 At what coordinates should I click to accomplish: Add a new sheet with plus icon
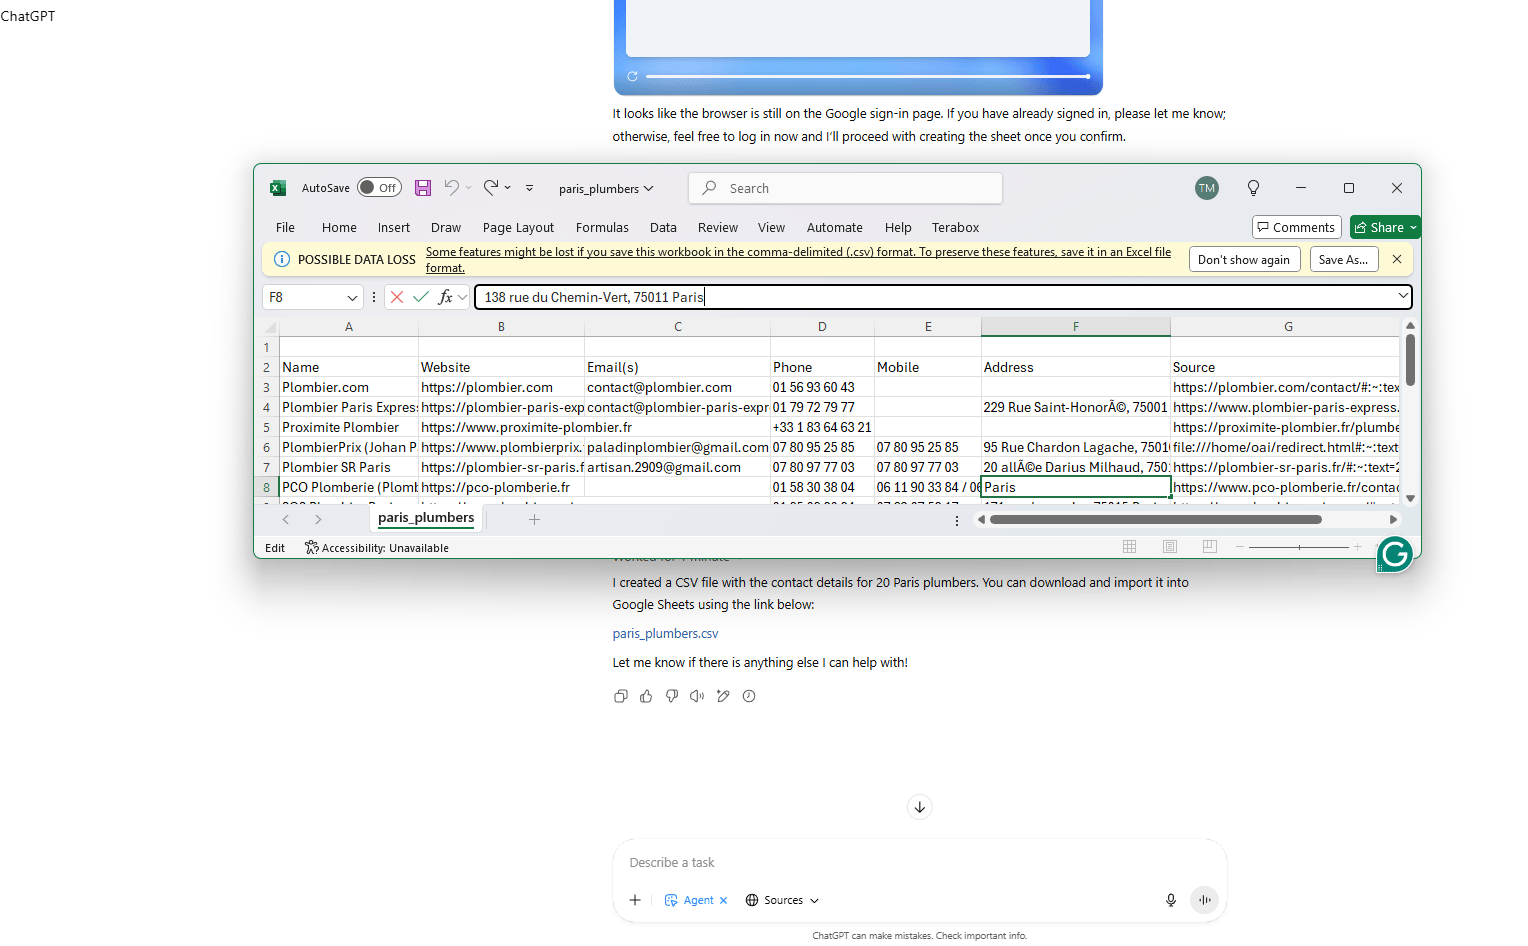[x=534, y=519]
